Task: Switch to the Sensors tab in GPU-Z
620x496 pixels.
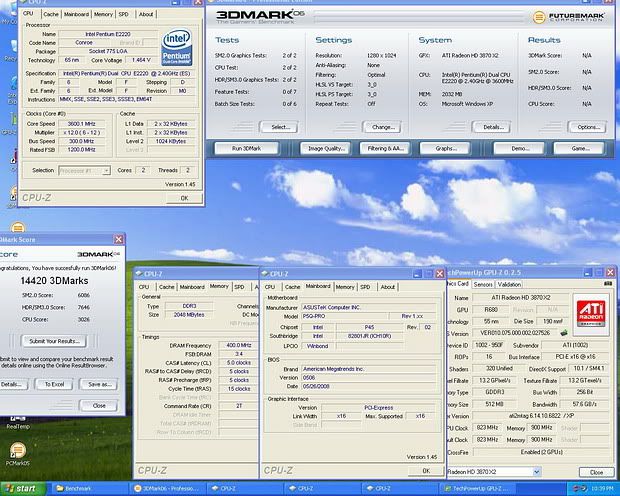Action: [x=483, y=284]
